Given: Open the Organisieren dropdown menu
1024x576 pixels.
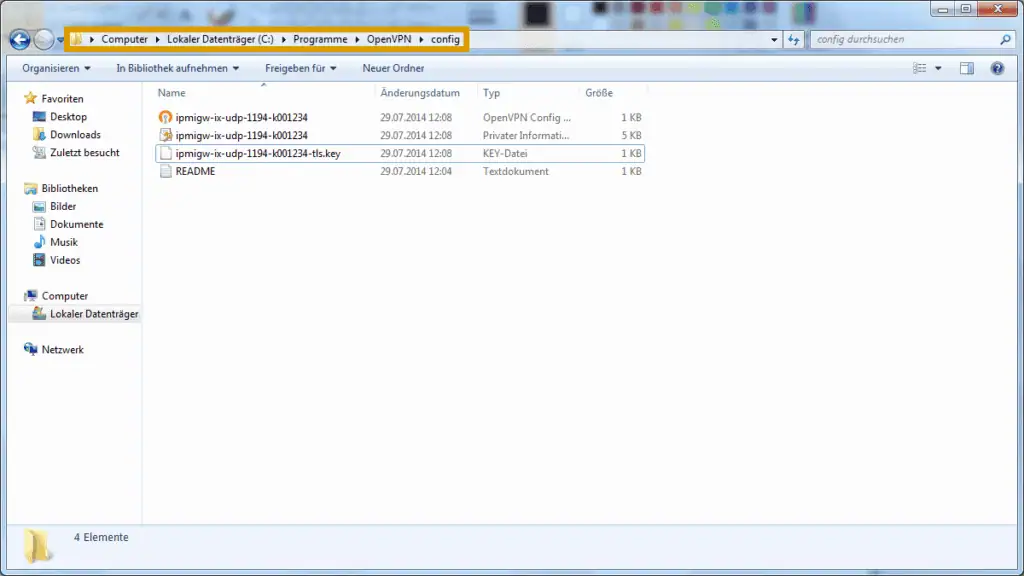Looking at the screenshot, I should pyautogui.click(x=56, y=68).
